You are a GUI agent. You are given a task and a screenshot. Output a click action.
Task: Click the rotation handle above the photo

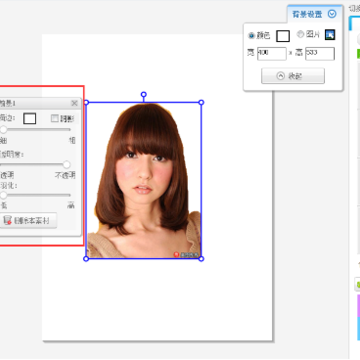[x=144, y=95]
